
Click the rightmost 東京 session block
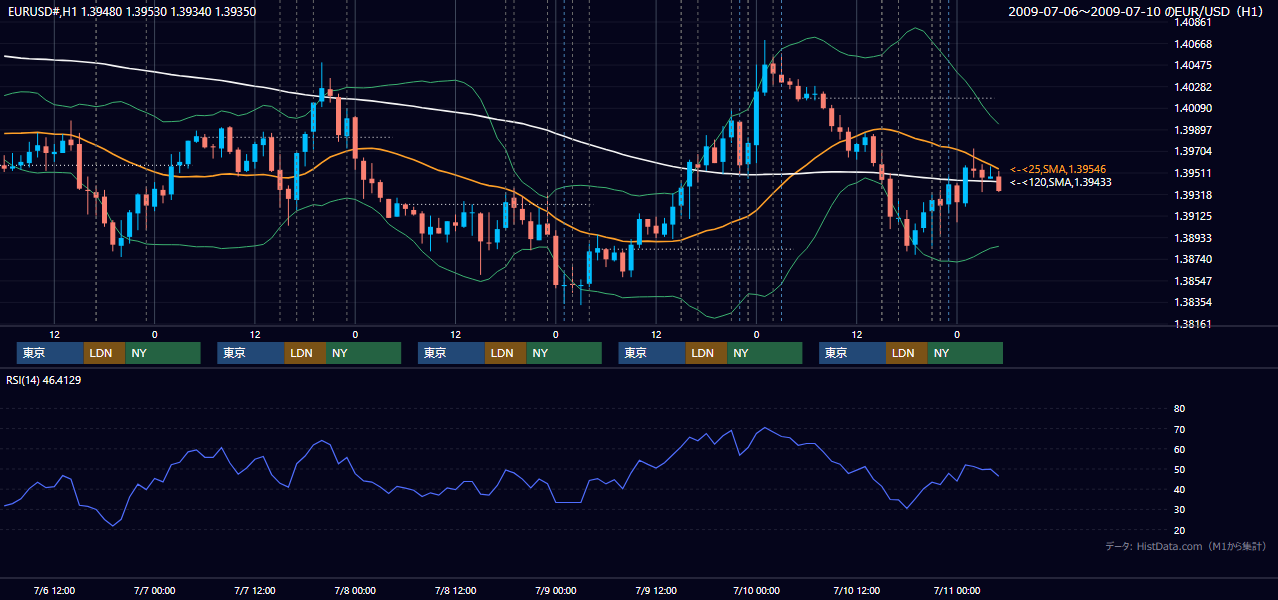[852, 353]
